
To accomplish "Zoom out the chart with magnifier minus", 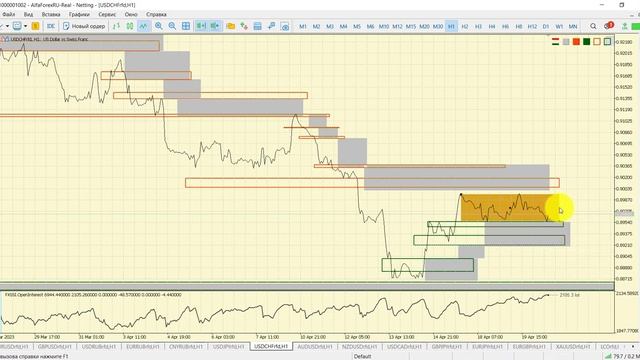I will coord(172,26).
